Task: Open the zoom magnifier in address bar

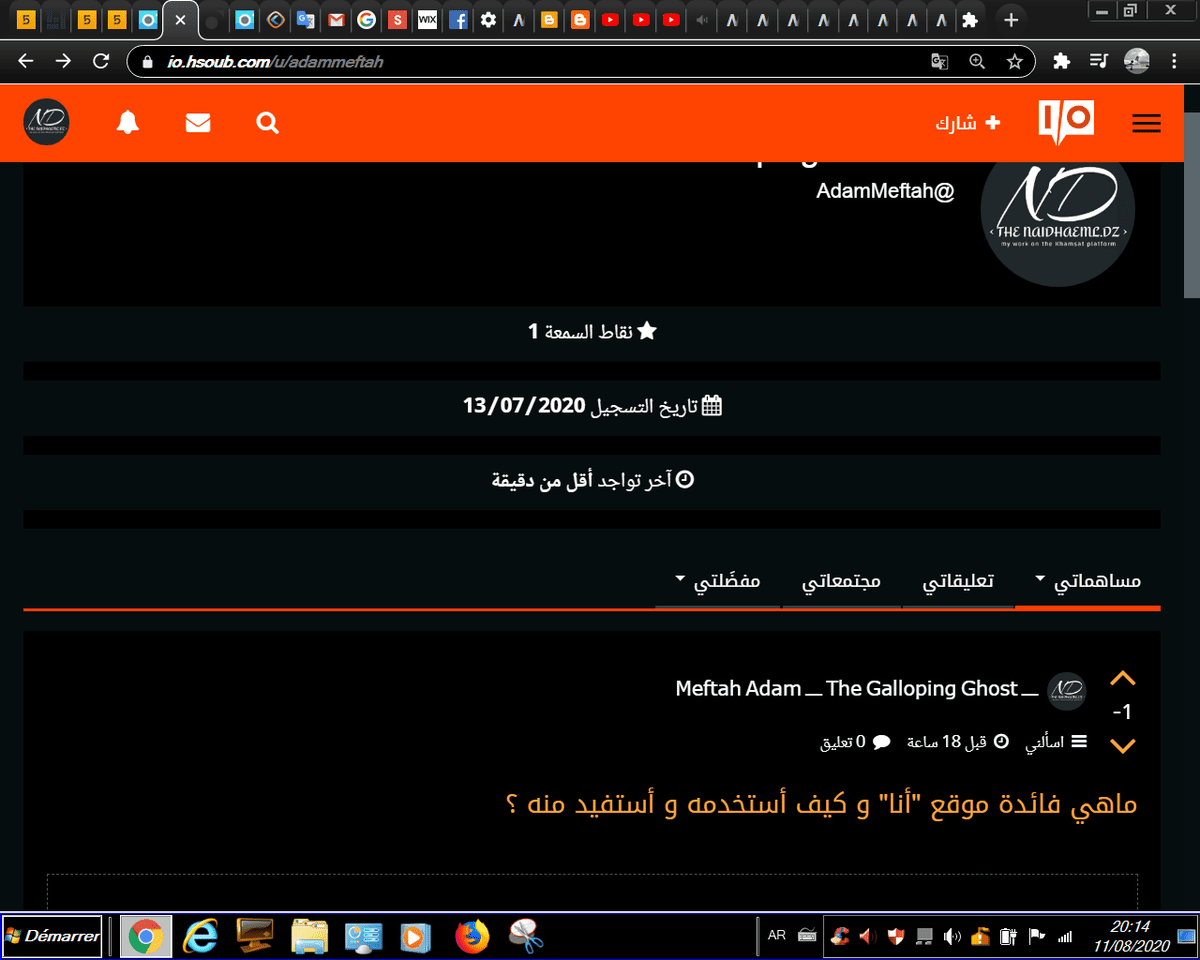Action: pos(977,61)
